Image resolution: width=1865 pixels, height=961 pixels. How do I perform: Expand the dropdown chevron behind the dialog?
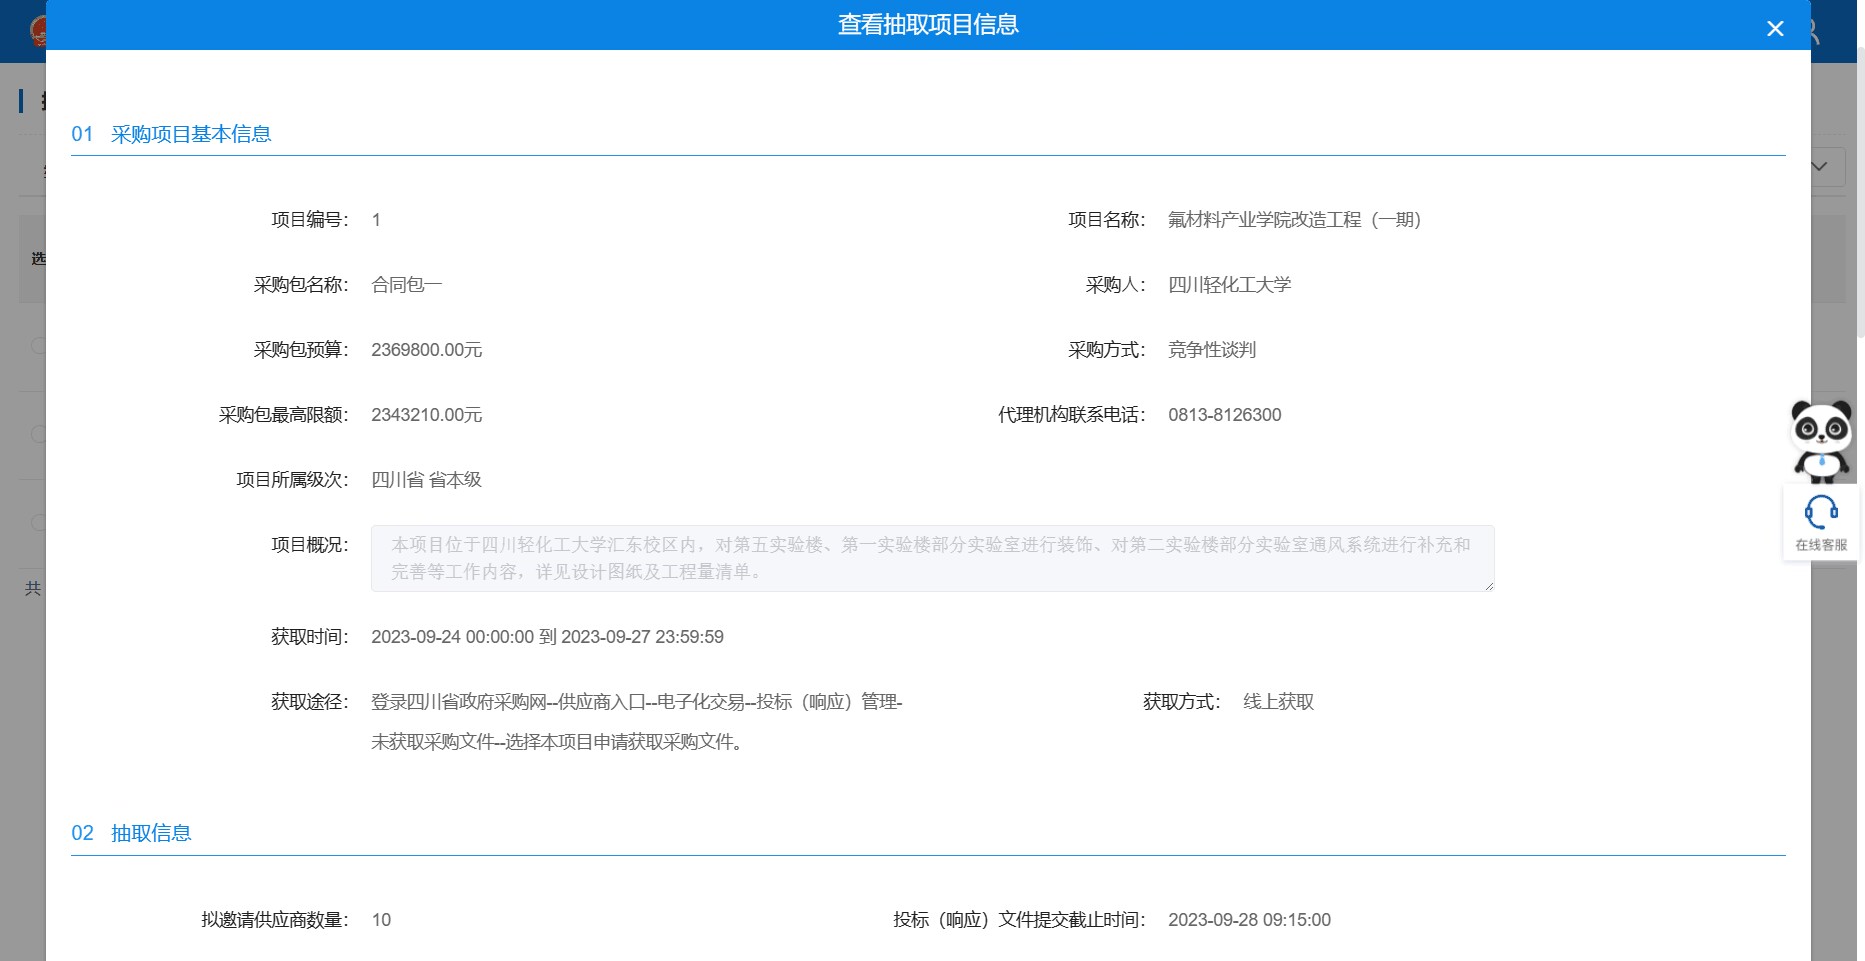tap(1821, 167)
